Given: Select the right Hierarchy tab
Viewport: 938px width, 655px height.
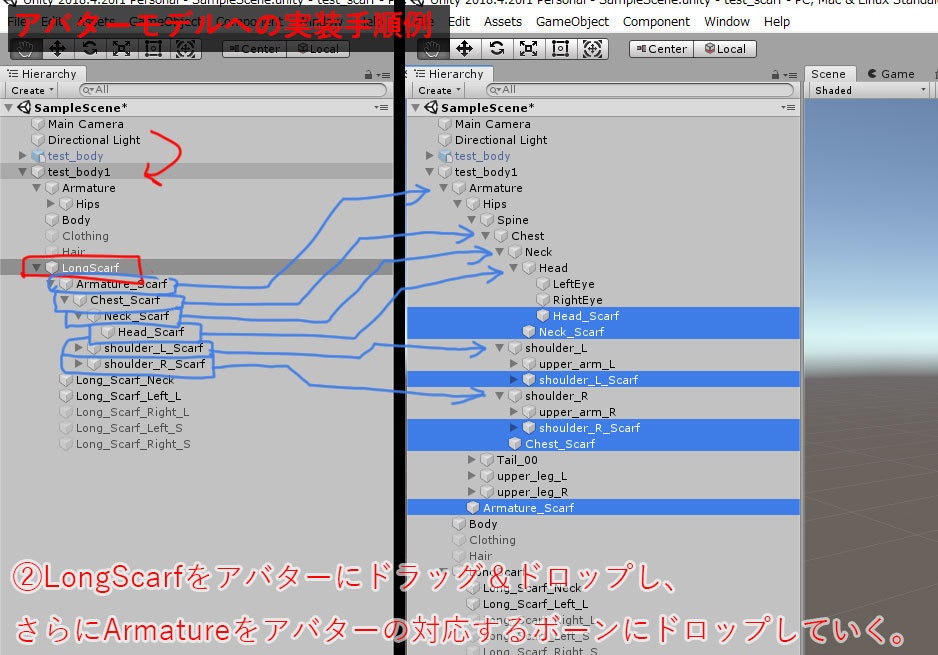Looking at the screenshot, I should pyautogui.click(x=449, y=74).
